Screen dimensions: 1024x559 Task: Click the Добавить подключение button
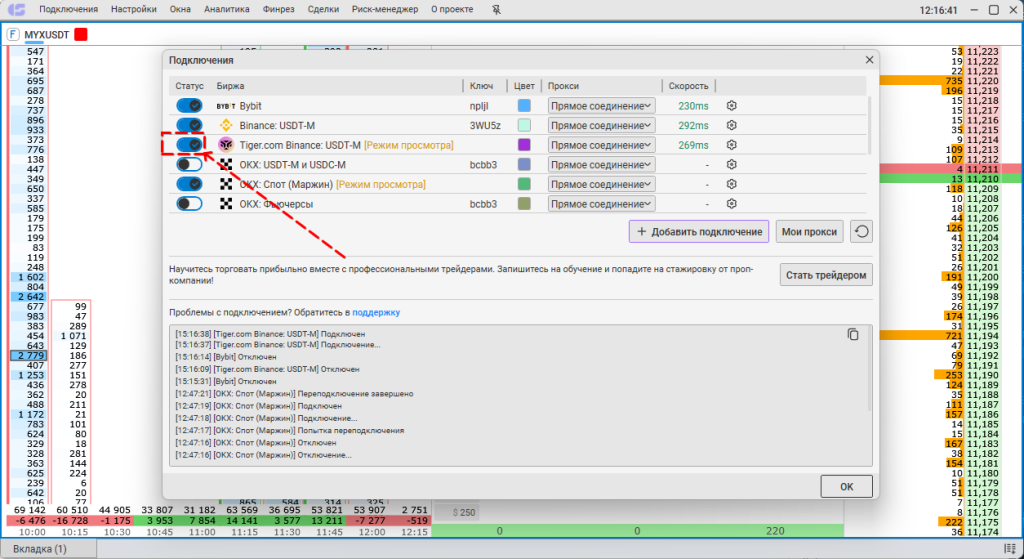click(698, 232)
